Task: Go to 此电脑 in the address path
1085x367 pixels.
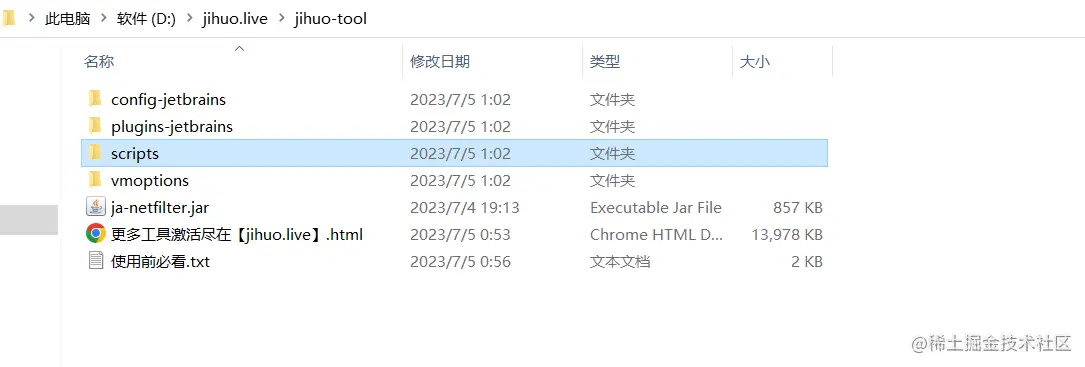Action: 68,19
